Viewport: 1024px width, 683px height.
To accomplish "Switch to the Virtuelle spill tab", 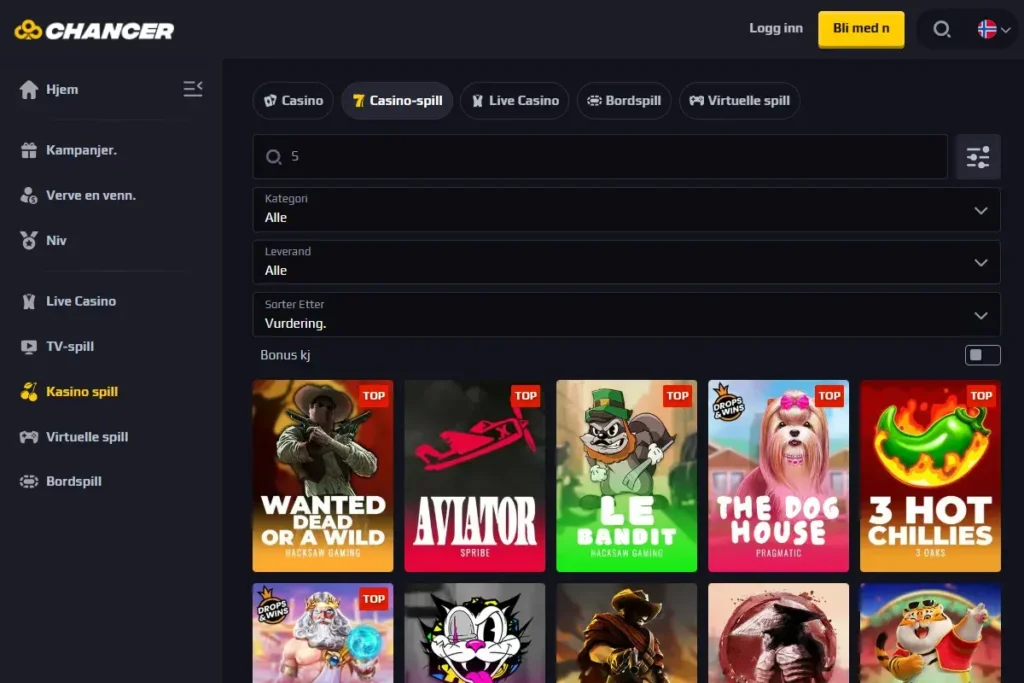I will click(x=739, y=101).
